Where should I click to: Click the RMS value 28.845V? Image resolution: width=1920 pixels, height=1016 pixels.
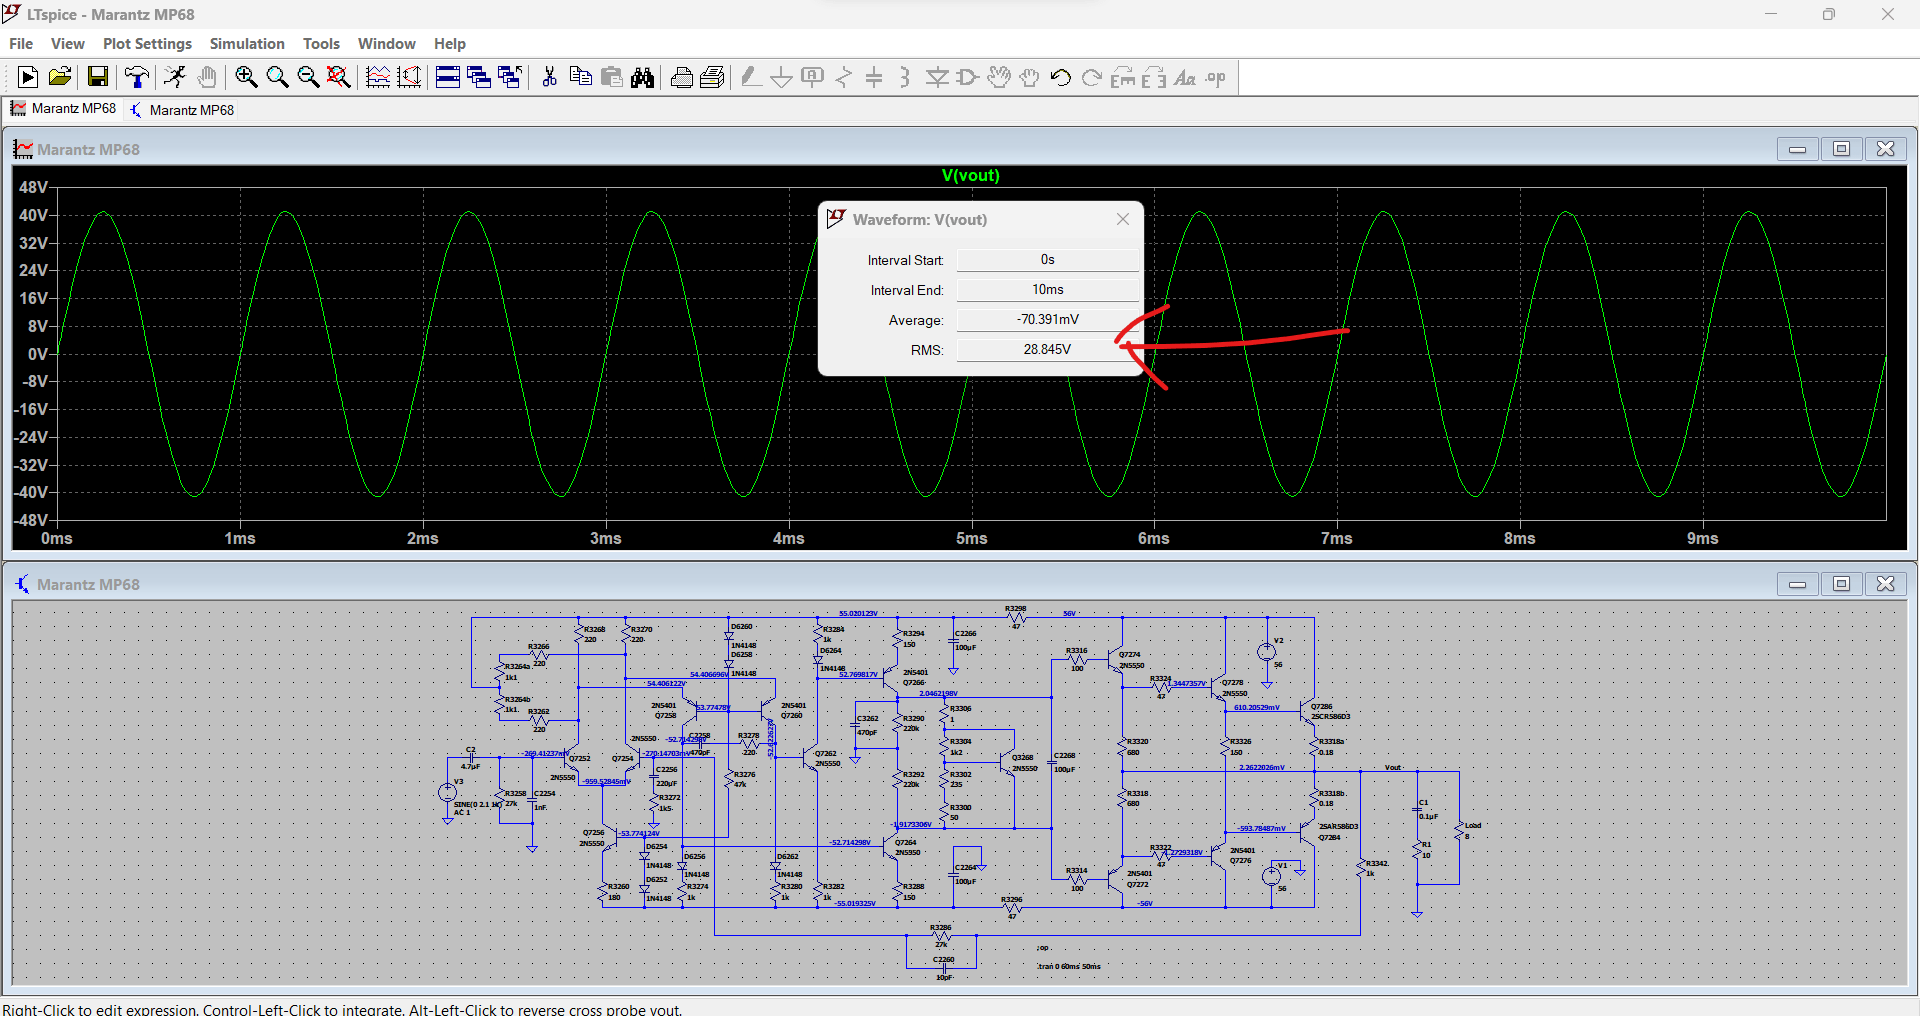1047,350
